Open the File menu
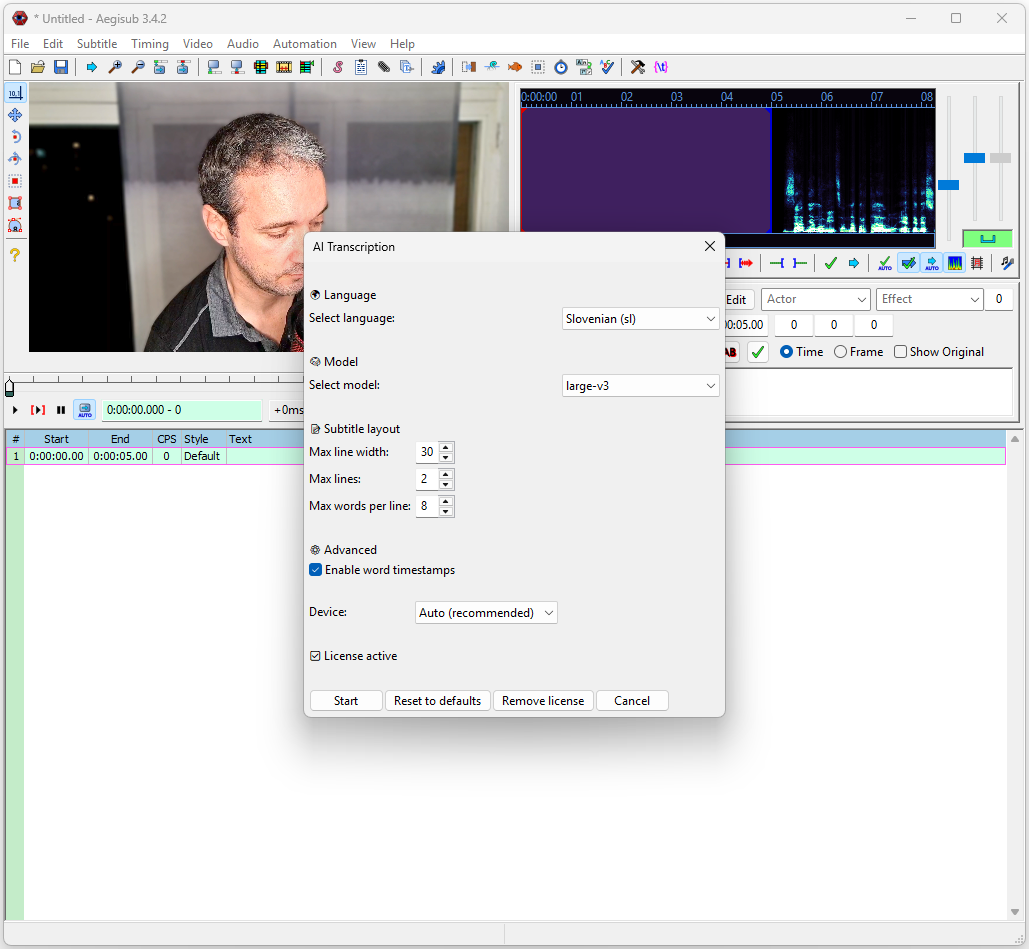Screen dimensions: 1029x949 click(x=20, y=44)
